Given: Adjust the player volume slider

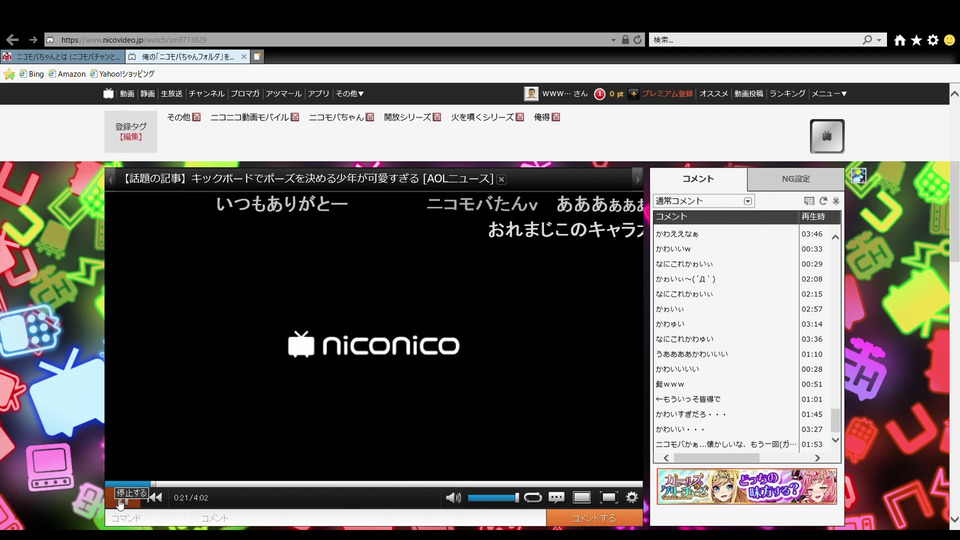Looking at the screenshot, I should point(493,498).
